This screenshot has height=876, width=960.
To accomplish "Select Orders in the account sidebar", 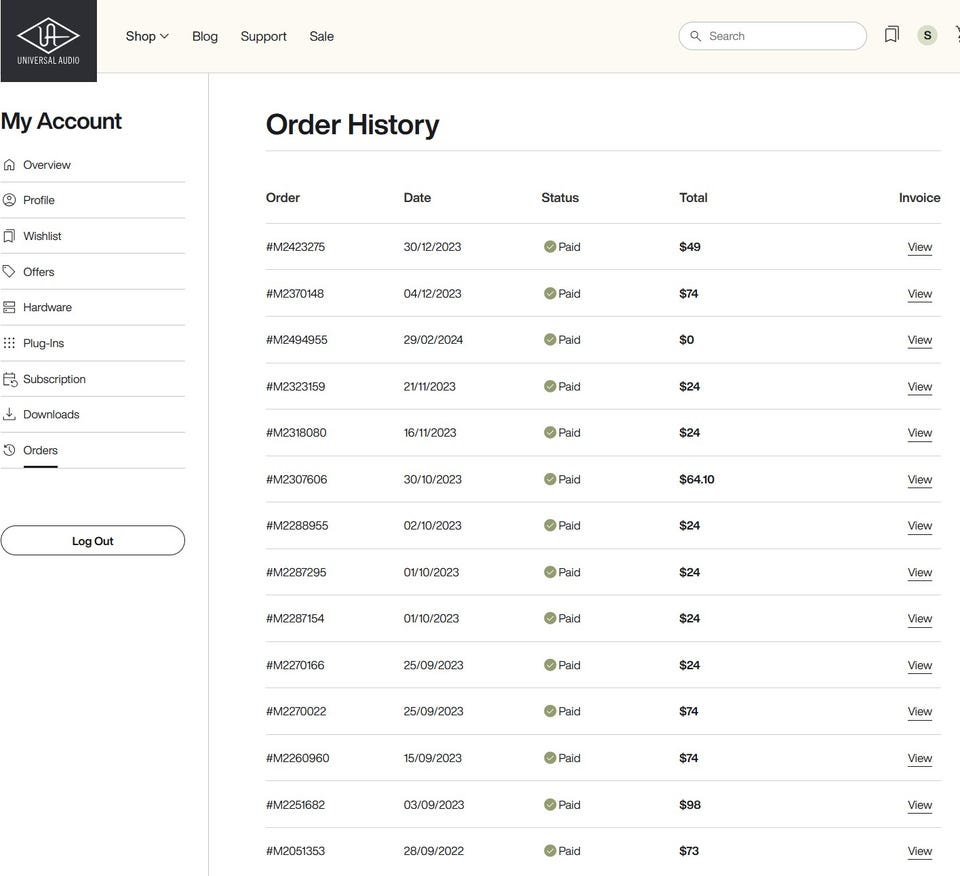I will pyautogui.click(x=40, y=450).
